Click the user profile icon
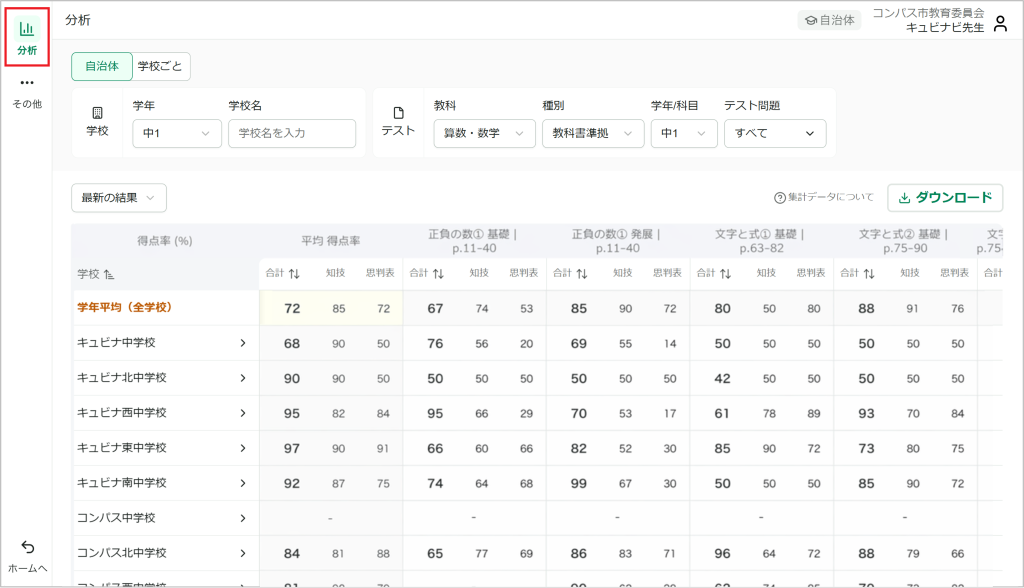Image resolution: width=1024 pixels, height=588 pixels. [x=1000, y=24]
